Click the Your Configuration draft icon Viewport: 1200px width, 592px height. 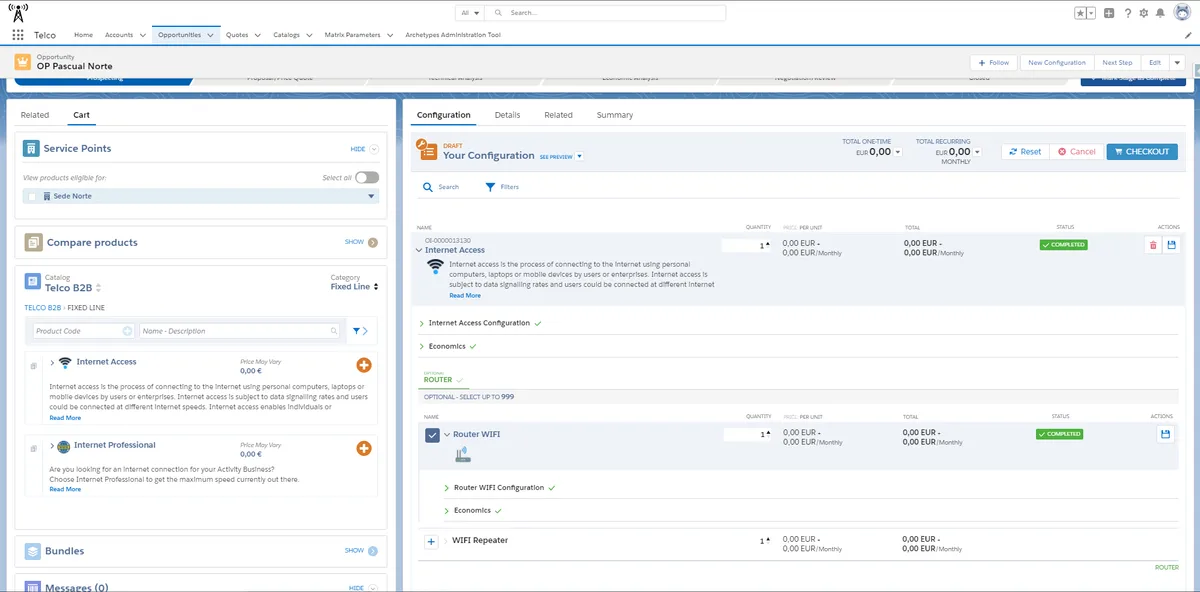tap(427, 151)
